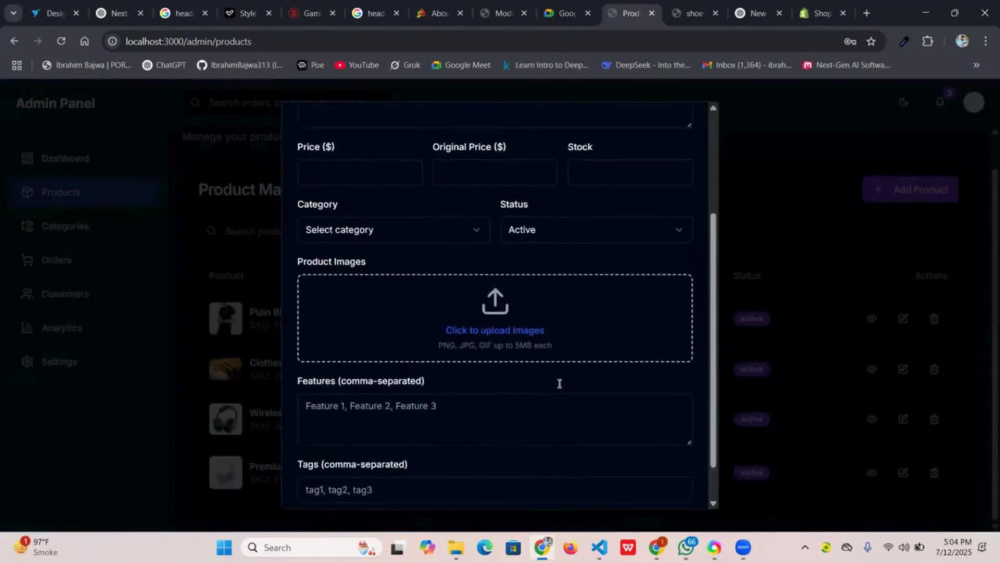Click the Tags comma-separated input field
Screen dimensions: 1000x563
click(495, 490)
